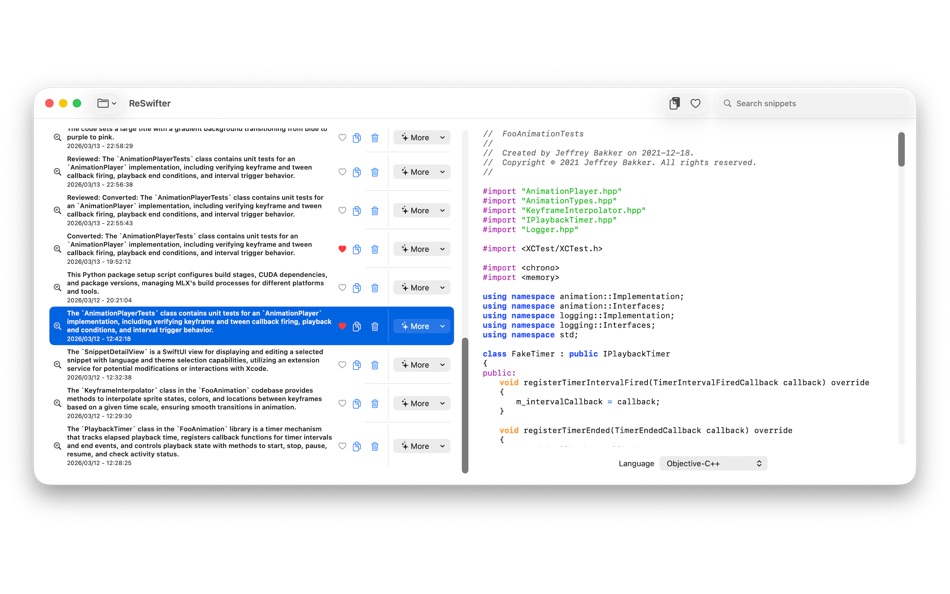Image resolution: width=950 pixels, height=594 pixels.
Task: Unfavorite the highlighted AnimationPlayerTests snippet
Action: pos(341,325)
